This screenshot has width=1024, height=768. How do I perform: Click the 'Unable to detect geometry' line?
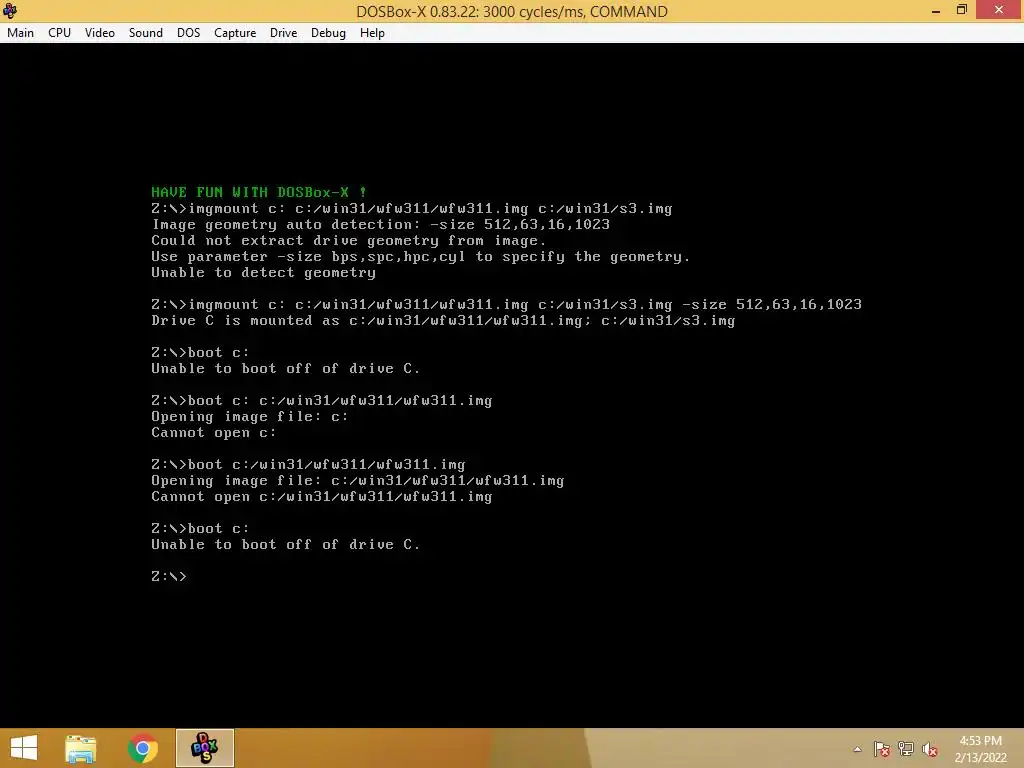[x=263, y=272]
